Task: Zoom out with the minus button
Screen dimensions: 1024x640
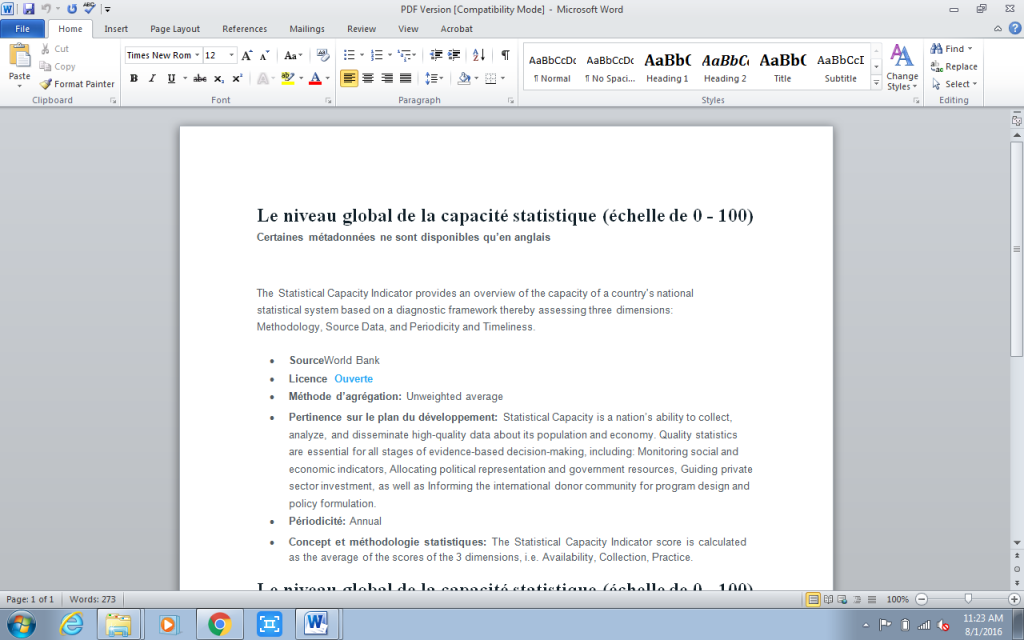Action: [x=921, y=600]
